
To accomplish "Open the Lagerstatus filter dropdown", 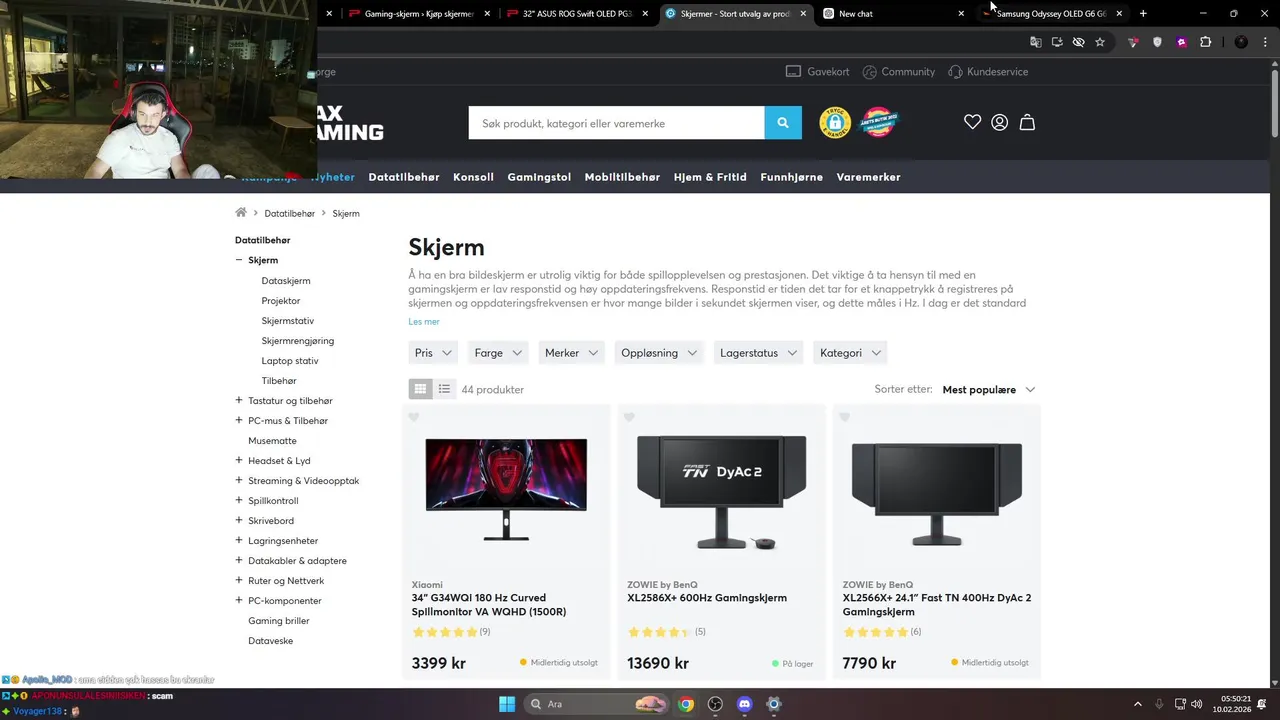I will coord(758,353).
